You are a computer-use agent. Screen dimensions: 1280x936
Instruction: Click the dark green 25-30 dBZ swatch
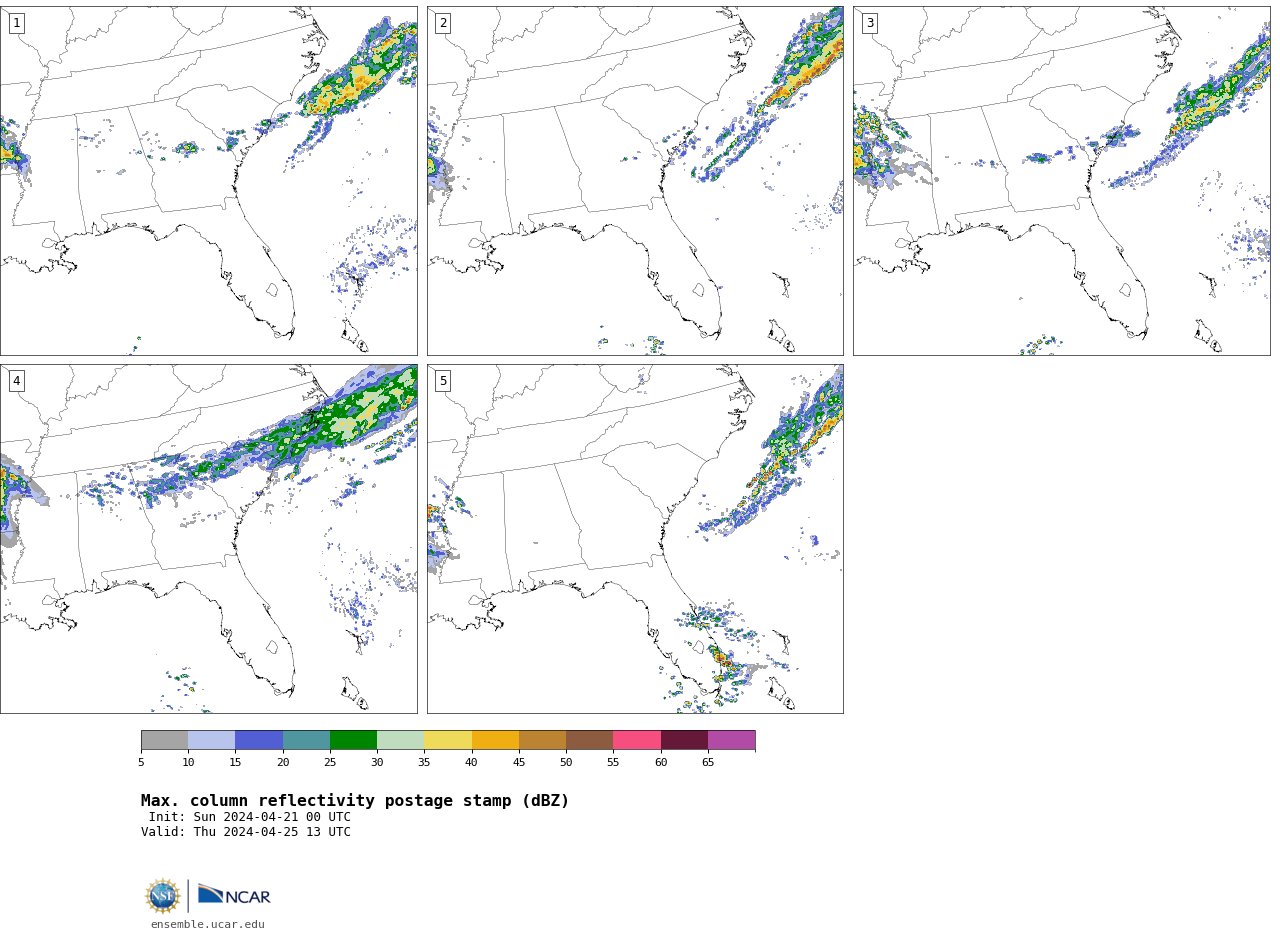pos(353,740)
